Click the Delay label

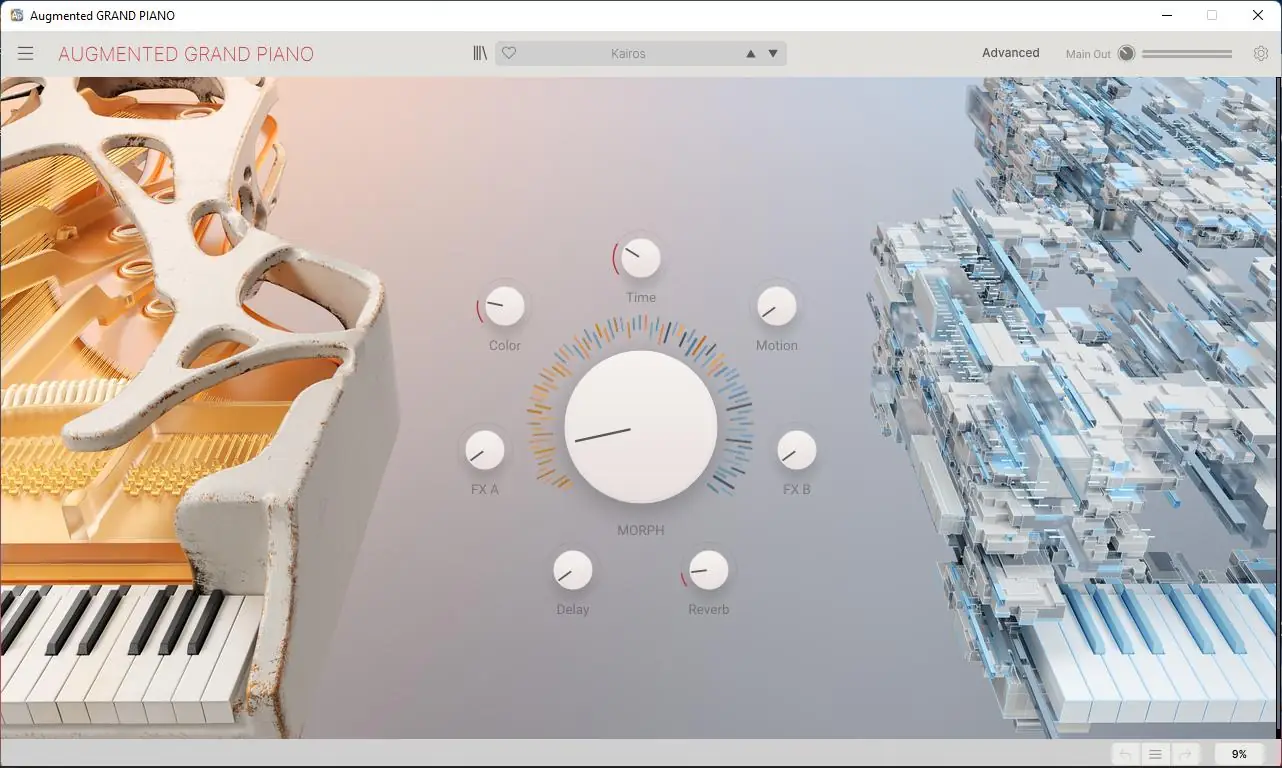point(573,609)
